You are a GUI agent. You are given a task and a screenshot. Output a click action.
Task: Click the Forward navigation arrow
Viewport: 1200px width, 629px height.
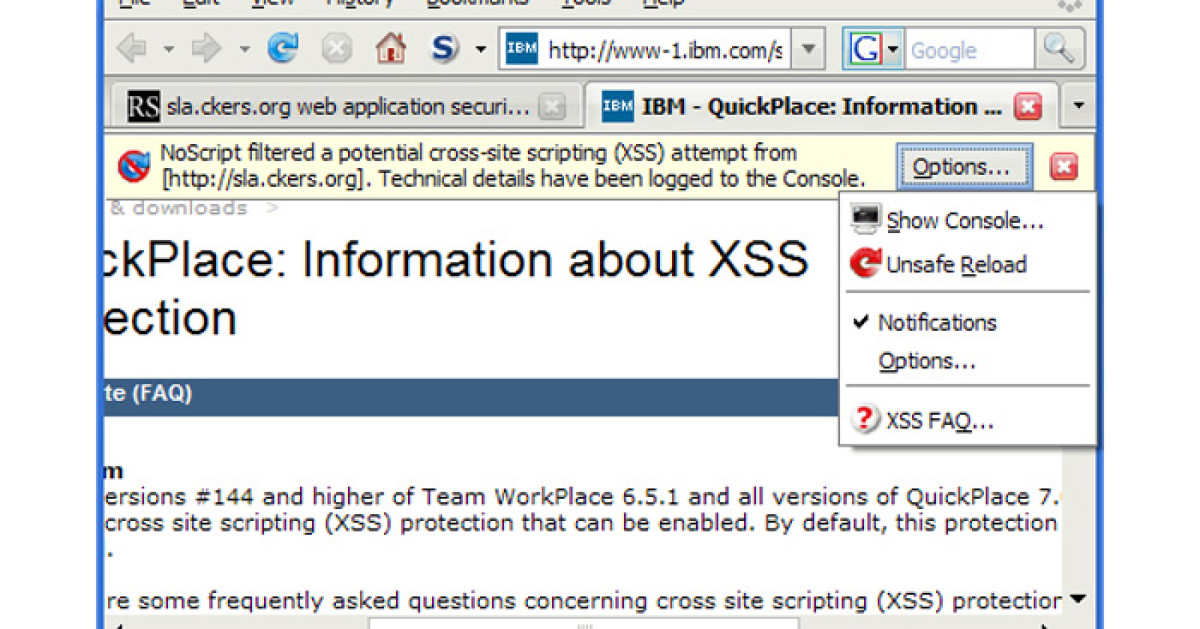pyautogui.click(x=207, y=48)
